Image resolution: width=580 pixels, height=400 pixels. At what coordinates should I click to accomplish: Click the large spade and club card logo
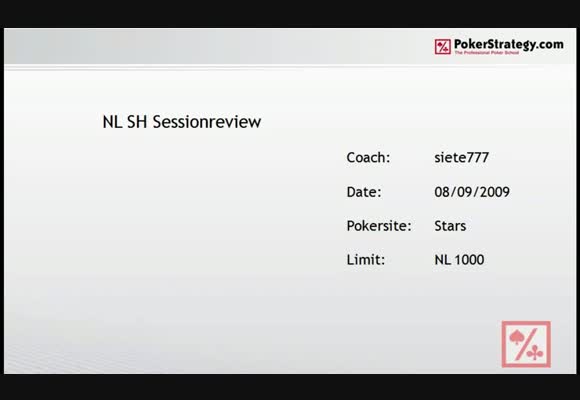pos(526,344)
